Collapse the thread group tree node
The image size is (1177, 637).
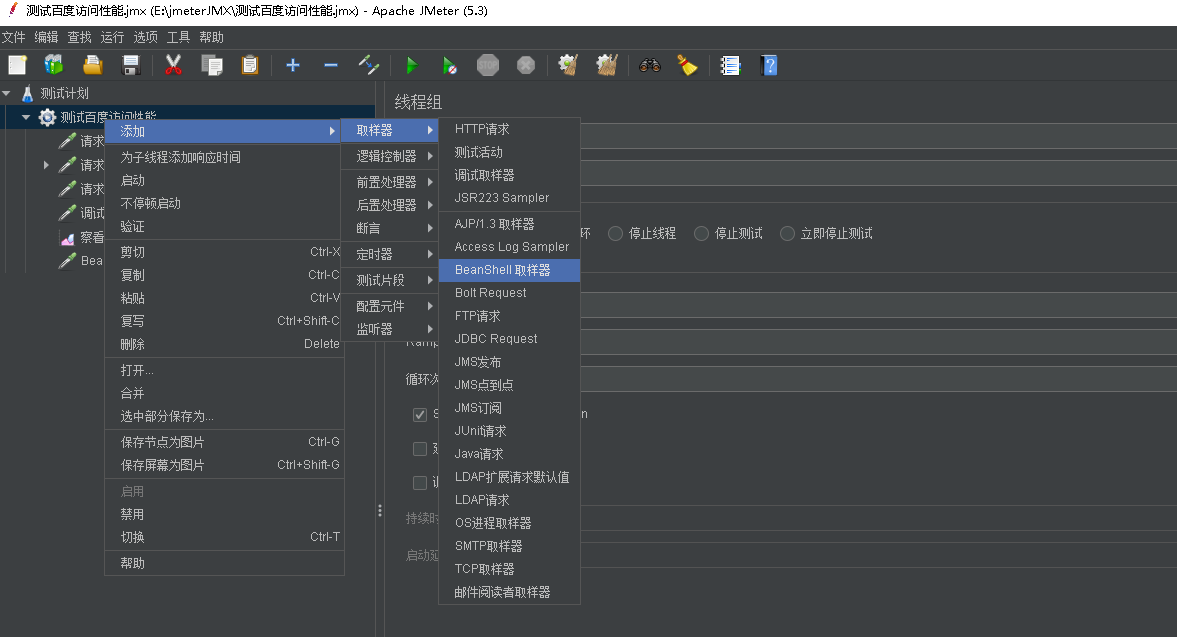[x=26, y=117]
